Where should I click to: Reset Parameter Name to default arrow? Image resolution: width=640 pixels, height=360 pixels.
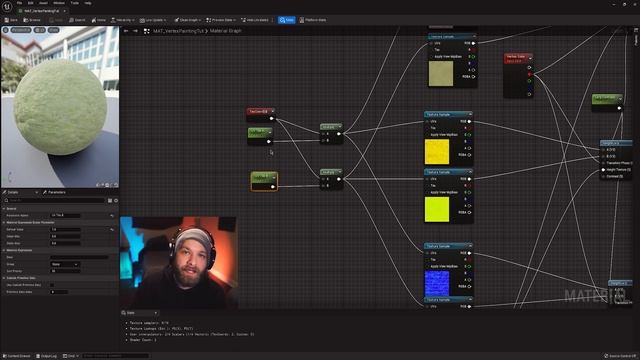[x=112, y=215]
